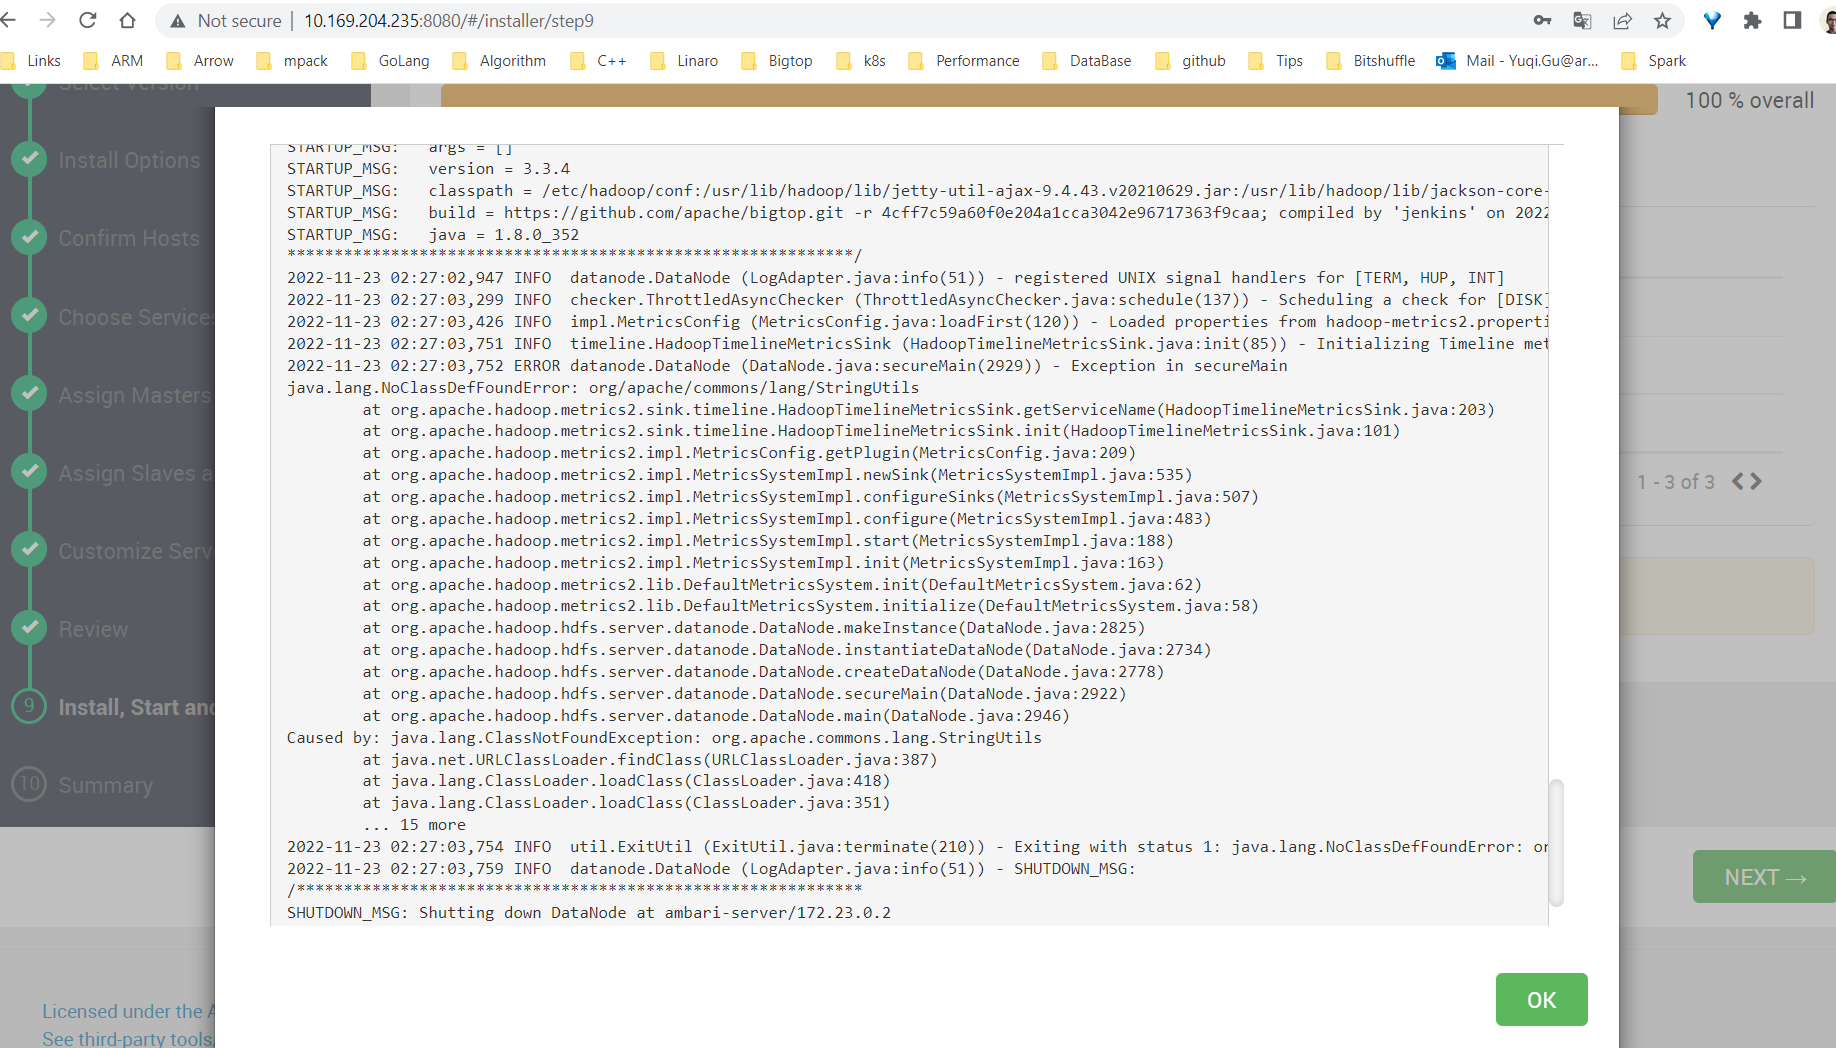Click the Not secure warning icon
Screen dimensions: 1836x1048
tap(178, 21)
